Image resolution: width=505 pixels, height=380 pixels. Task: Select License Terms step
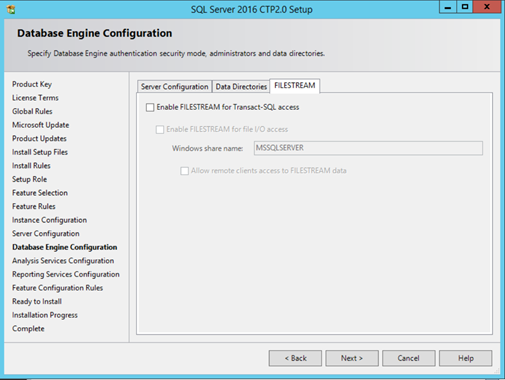point(35,98)
